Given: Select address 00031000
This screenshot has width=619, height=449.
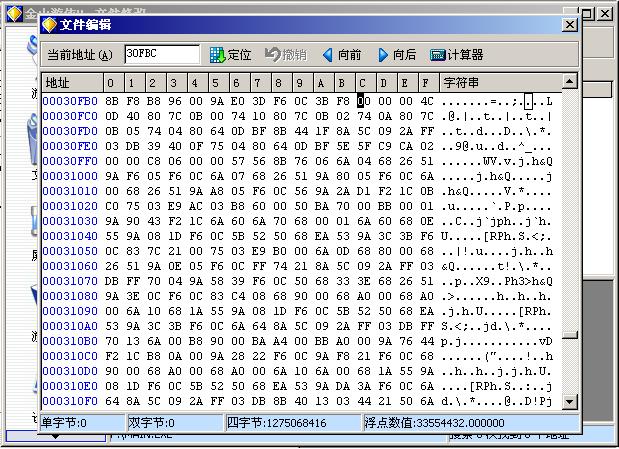Looking at the screenshot, I should point(70,176).
